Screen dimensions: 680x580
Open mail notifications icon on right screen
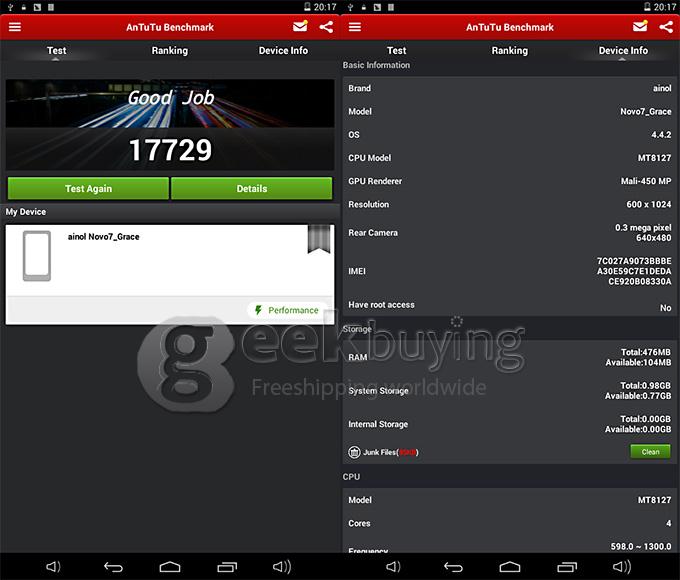[640, 27]
